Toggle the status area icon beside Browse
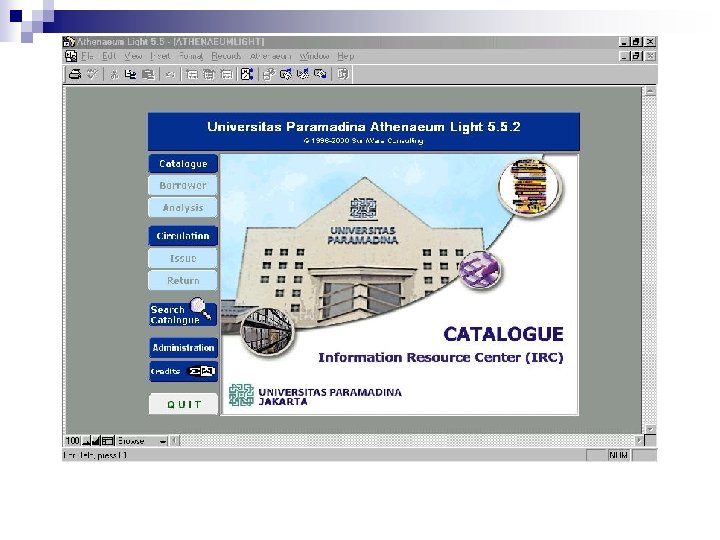Image resolution: width=720 pixels, height=540 pixels. [x=107, y=441]
